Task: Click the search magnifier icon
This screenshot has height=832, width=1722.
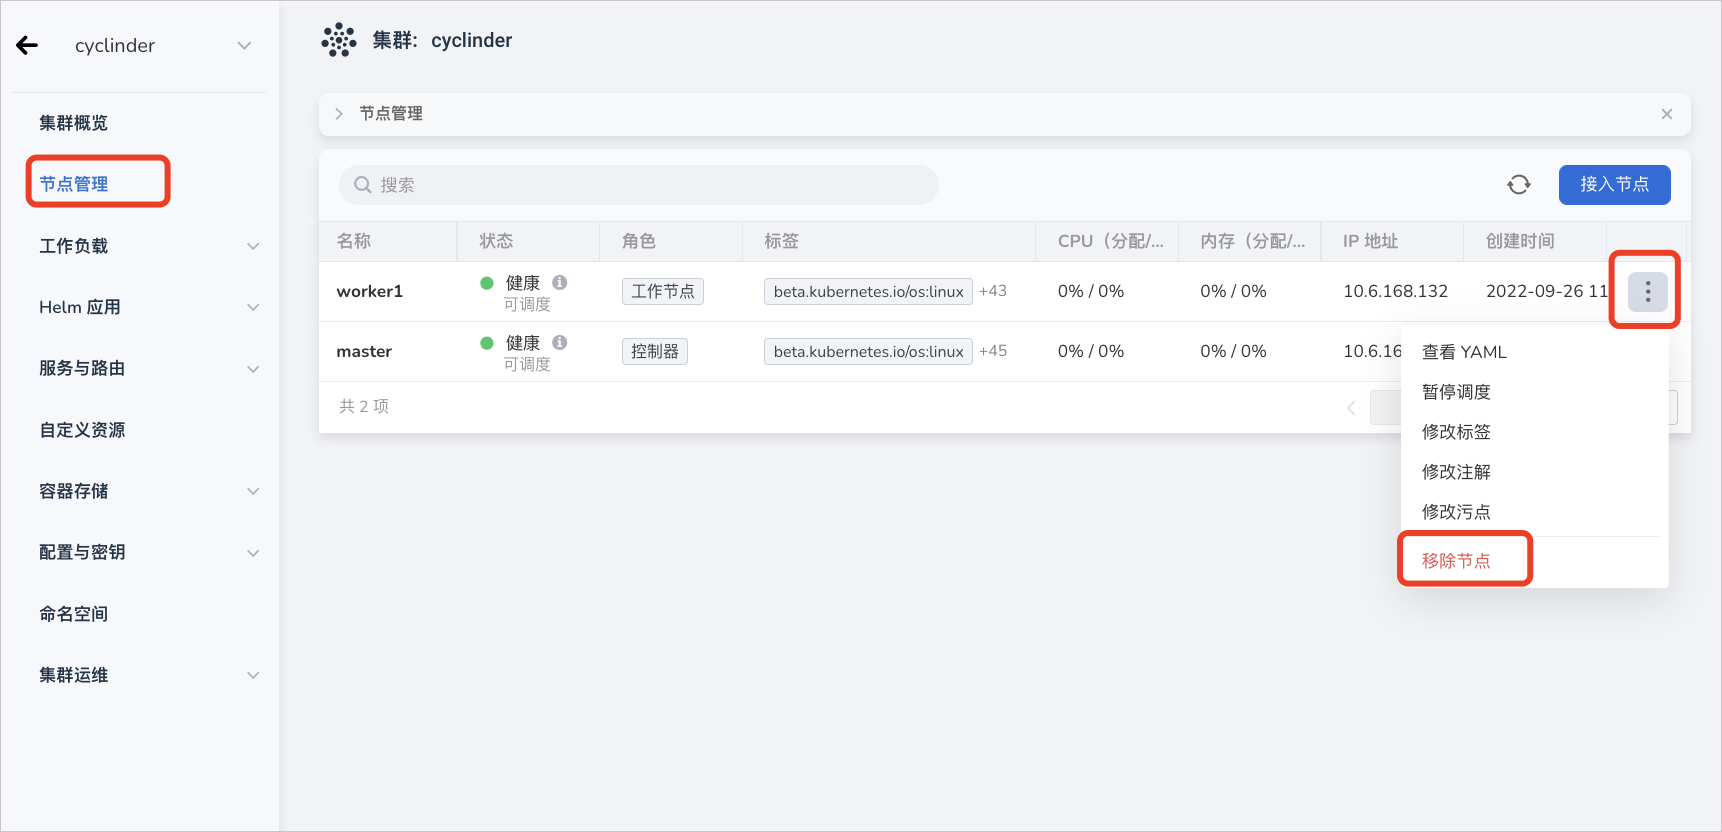Action: [x=363, y=185]
